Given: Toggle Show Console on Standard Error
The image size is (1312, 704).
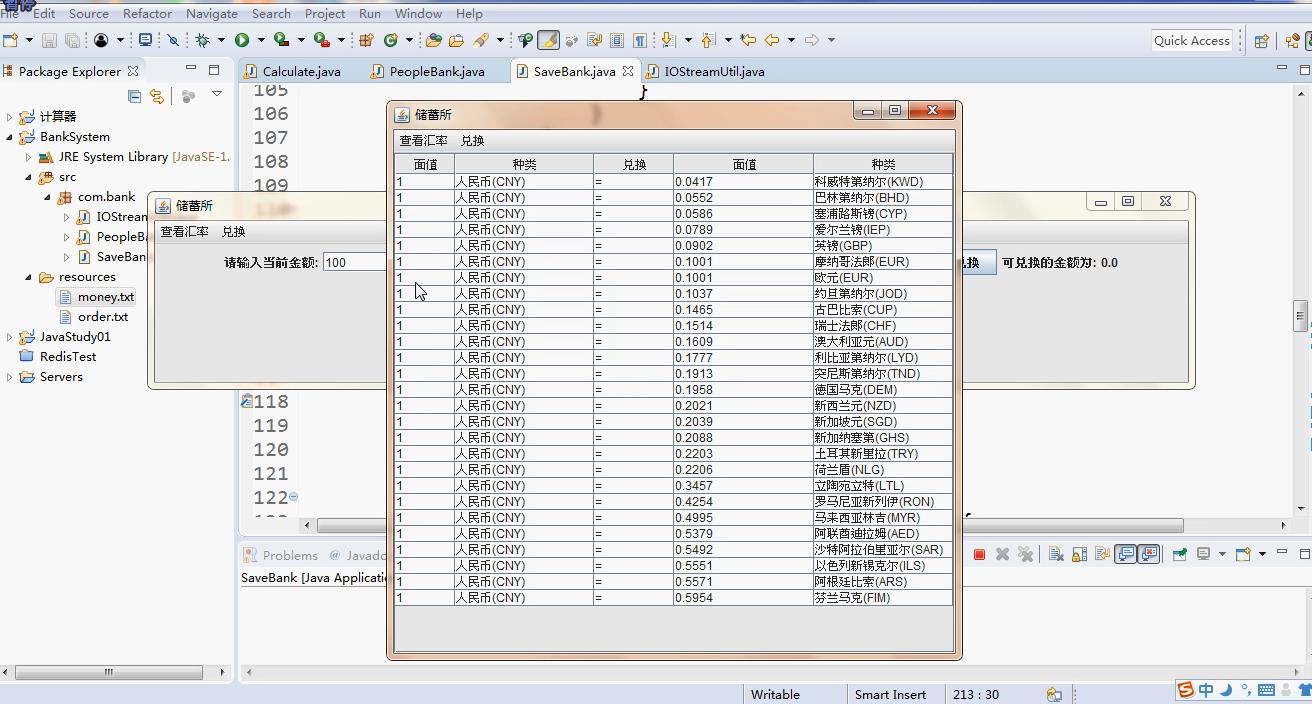Looking at the screenshot, I should (x=1149, y=554).
